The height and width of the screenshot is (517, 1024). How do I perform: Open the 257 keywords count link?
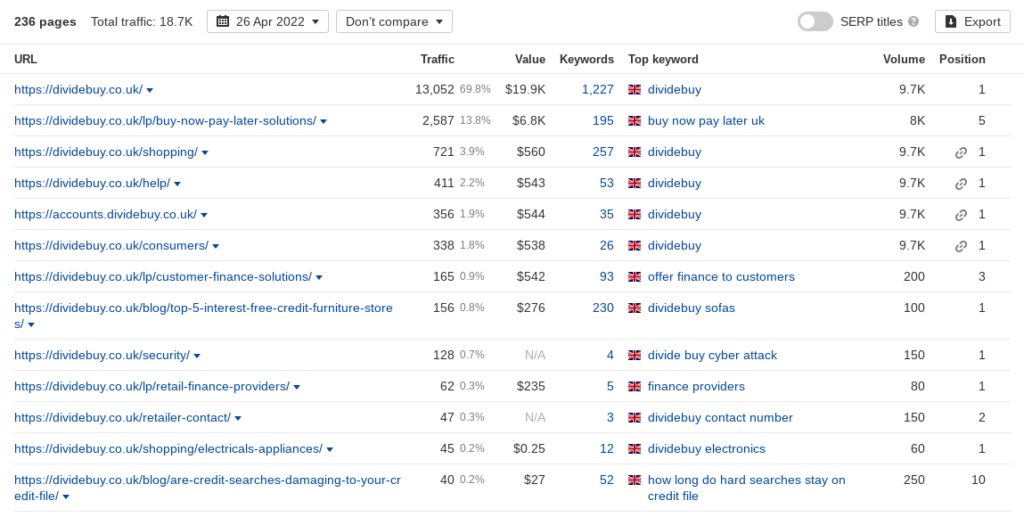point(603,152)
